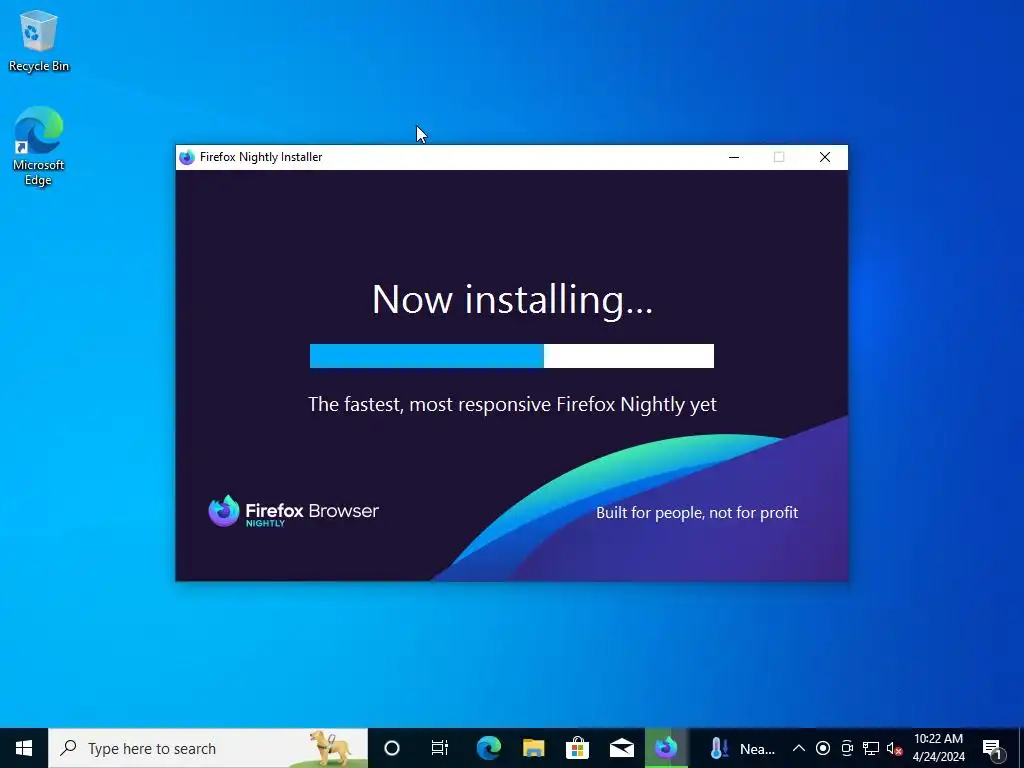Click the Firefox Nightly icon in installer title bar

point(187,157)
